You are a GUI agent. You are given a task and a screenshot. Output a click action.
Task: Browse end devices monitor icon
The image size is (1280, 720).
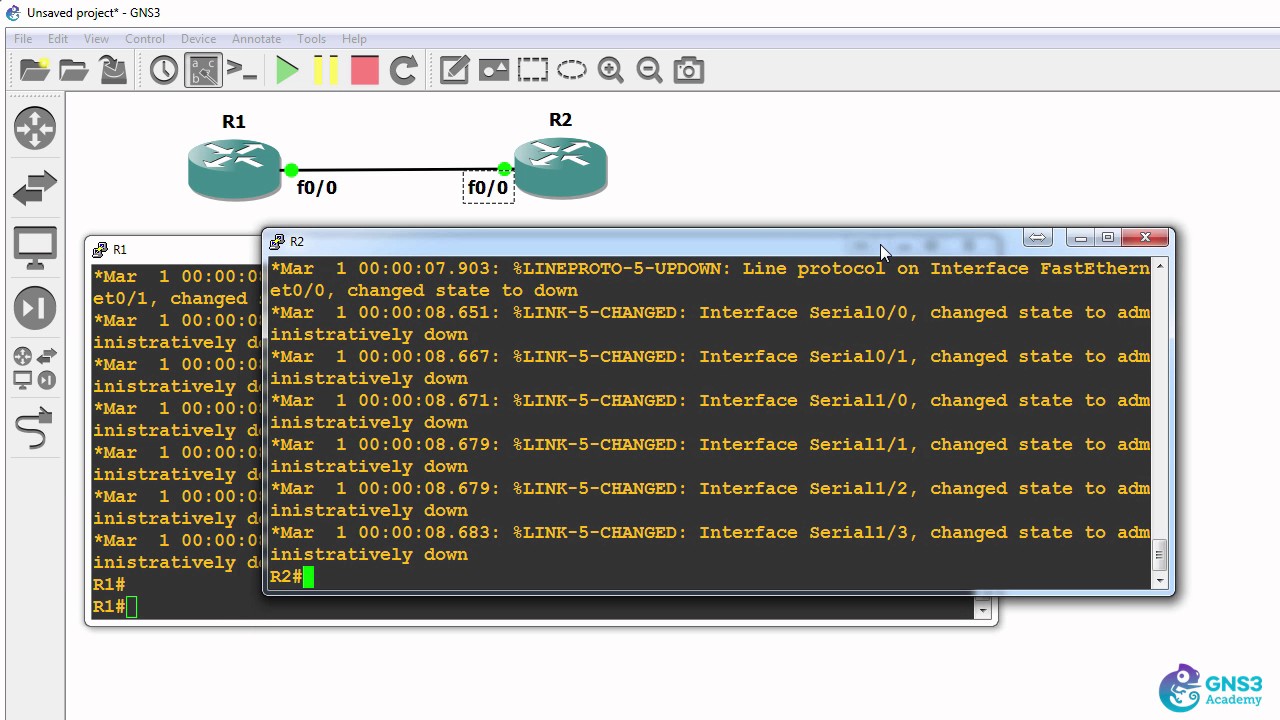pos(35,248)
